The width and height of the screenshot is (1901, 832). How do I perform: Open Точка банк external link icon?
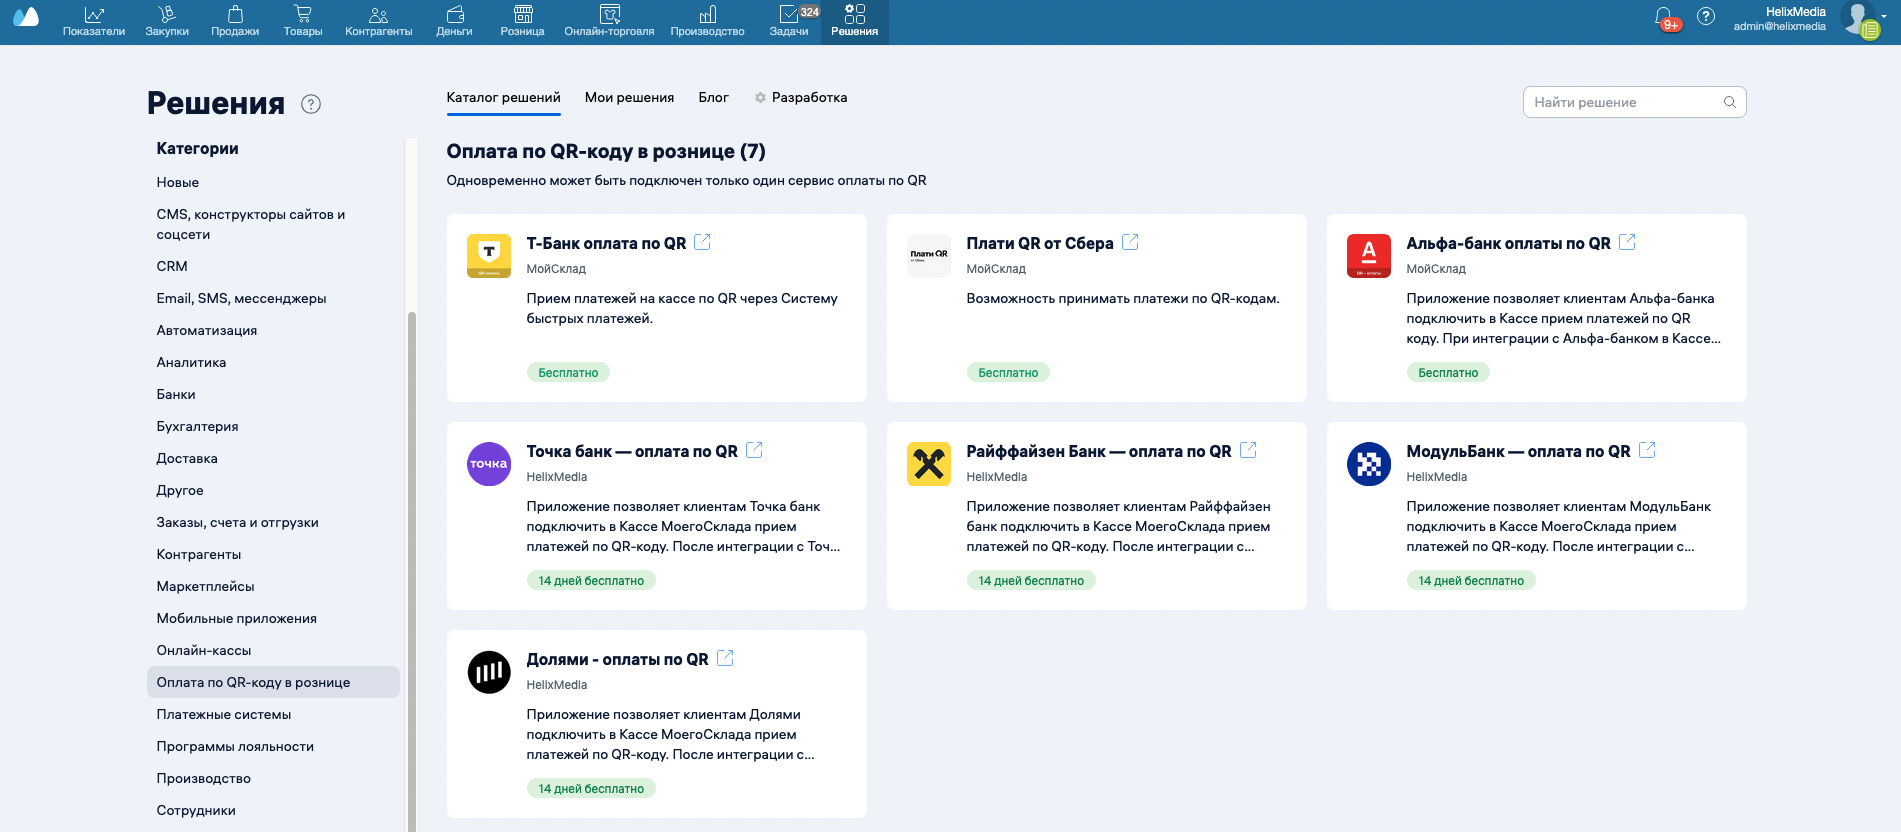pos(754,450)
